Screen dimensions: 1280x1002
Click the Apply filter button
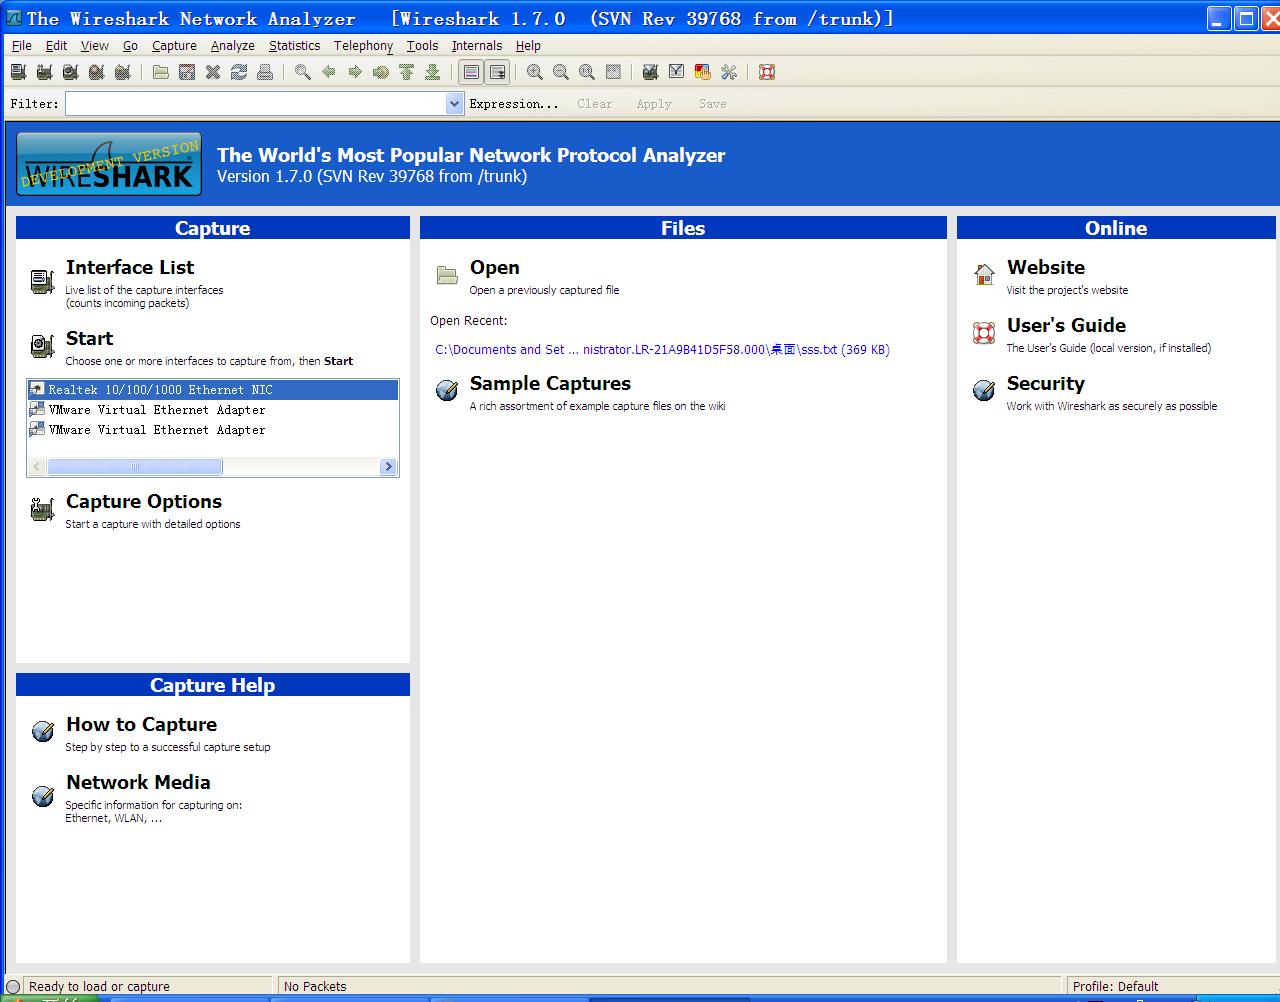(654, 103)
